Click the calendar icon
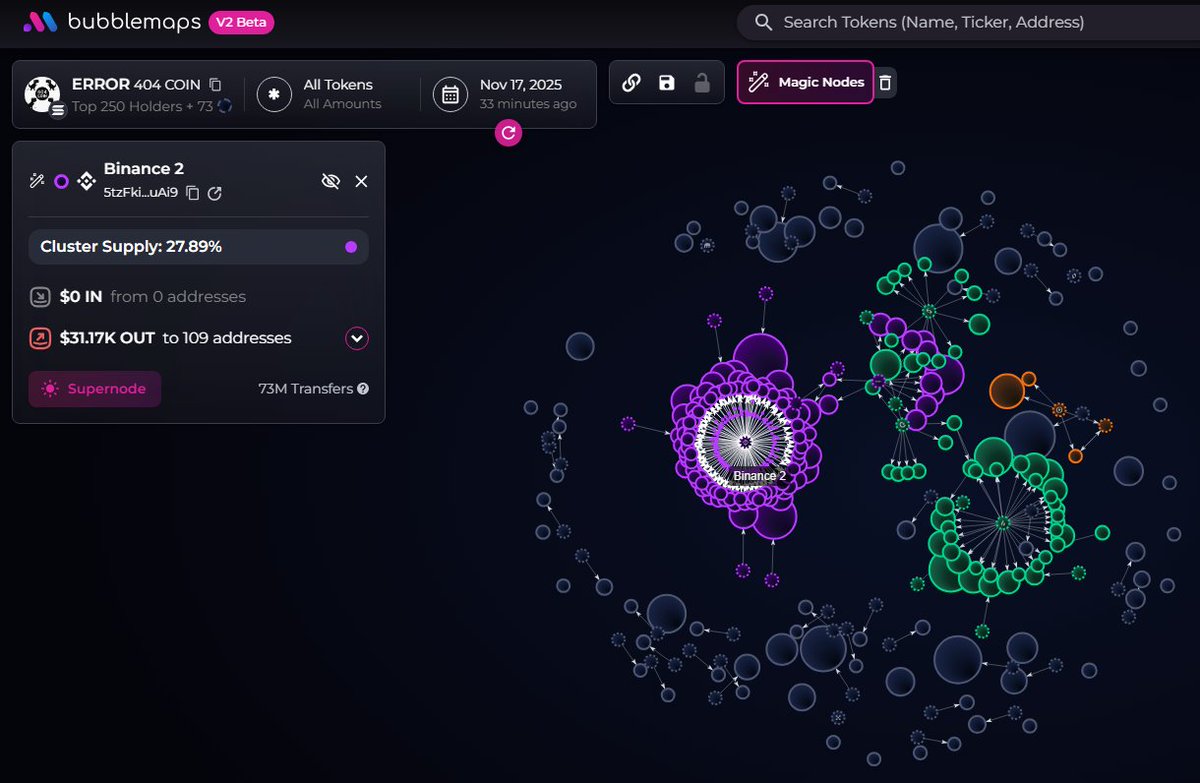Image resolution: width=1200 pixels, height=783 pixels. [451, 94]
